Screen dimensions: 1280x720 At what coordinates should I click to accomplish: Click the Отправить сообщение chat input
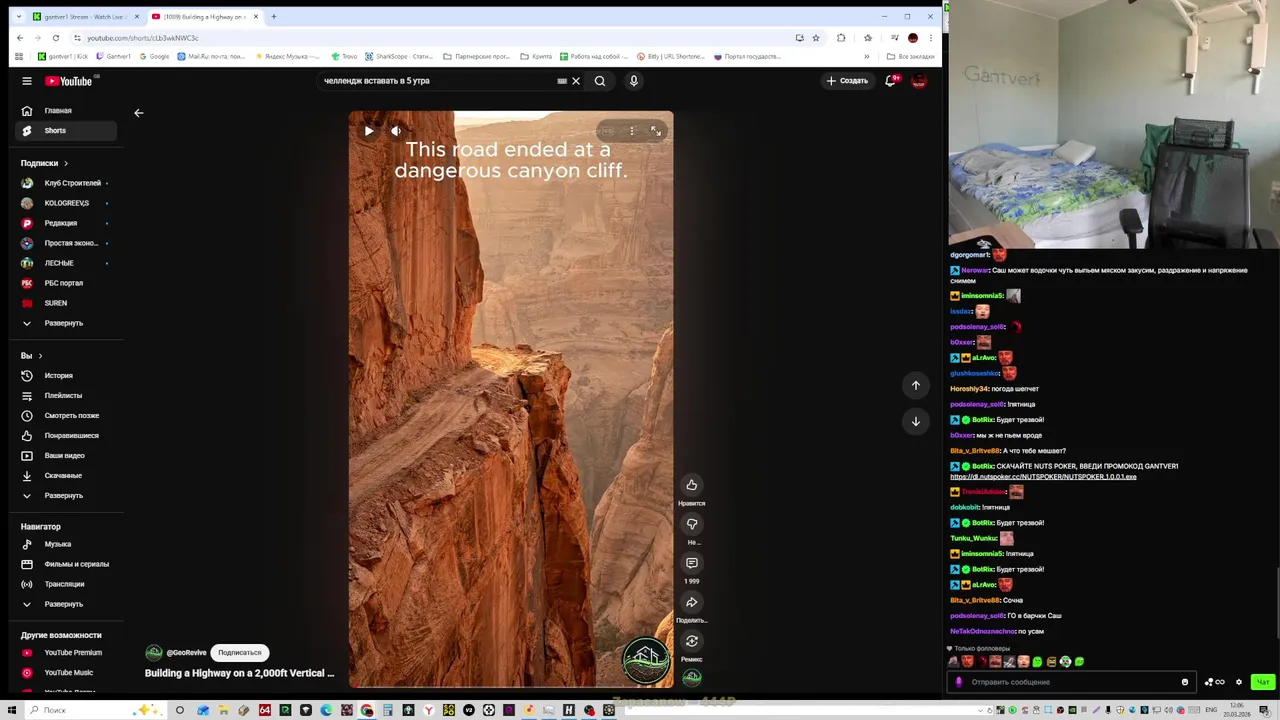point(1071,682)
